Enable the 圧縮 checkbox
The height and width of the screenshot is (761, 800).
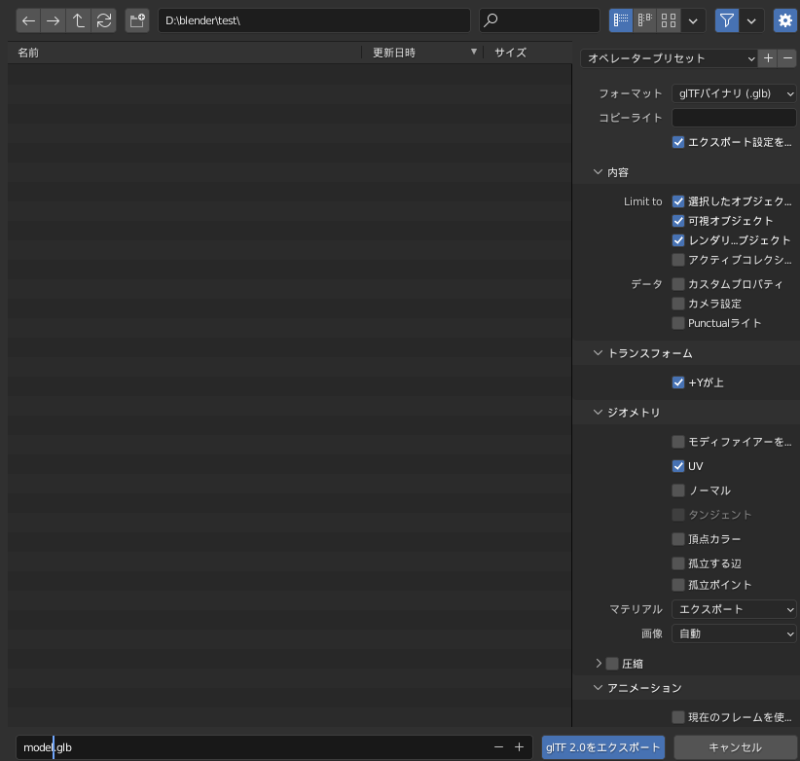tap(612, 664)
